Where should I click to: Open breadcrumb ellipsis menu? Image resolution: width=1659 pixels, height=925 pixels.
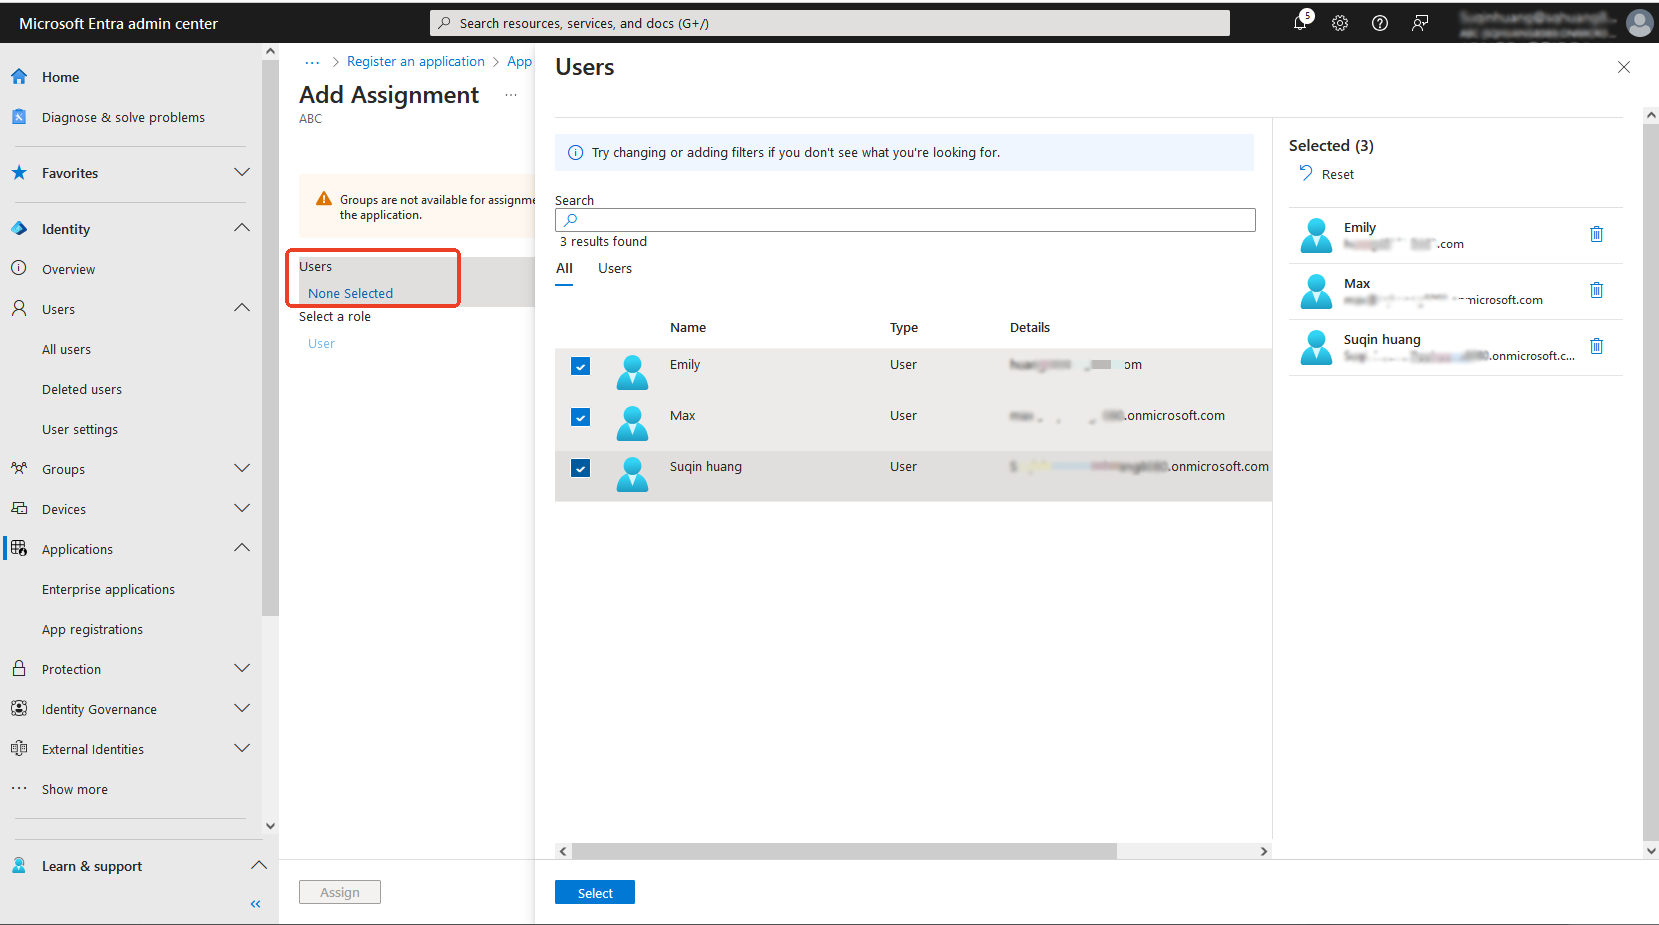(x=312, y=62)
